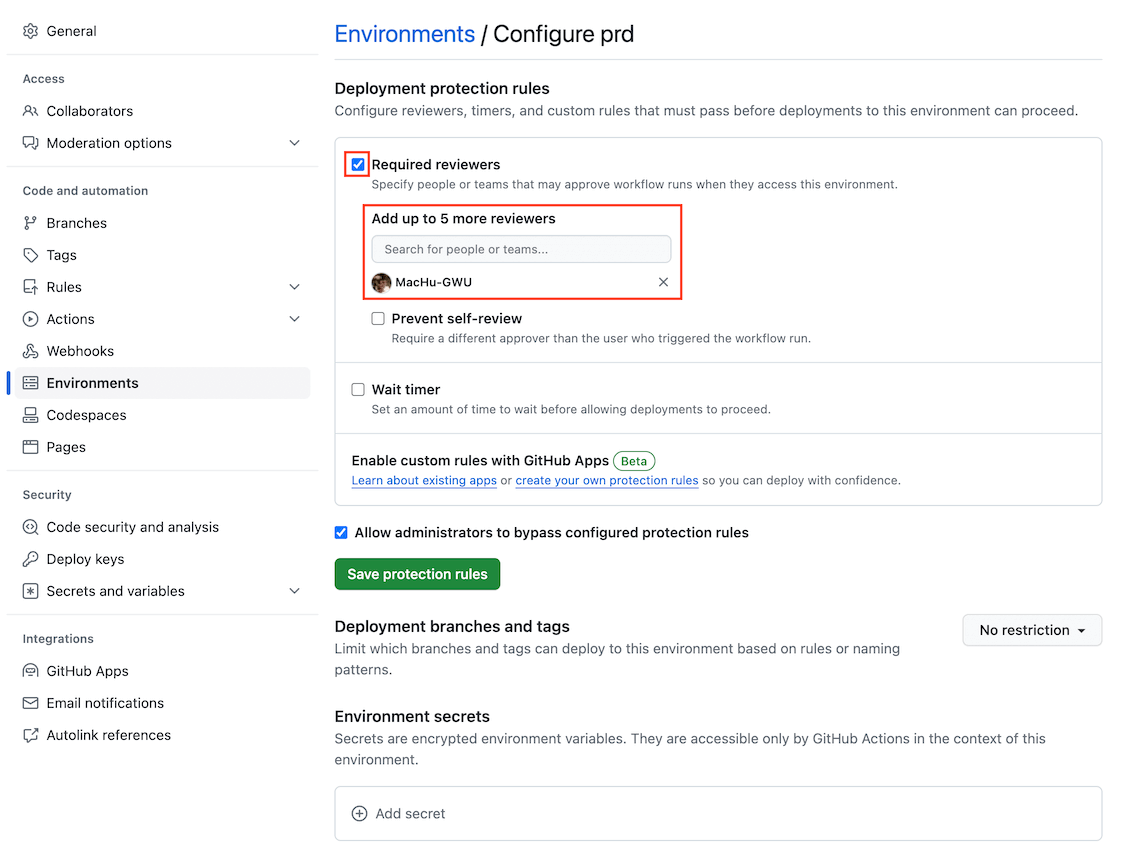Open create your own protection rules link
Screen dimensions: 1125x850
click(x=607, y=481)
